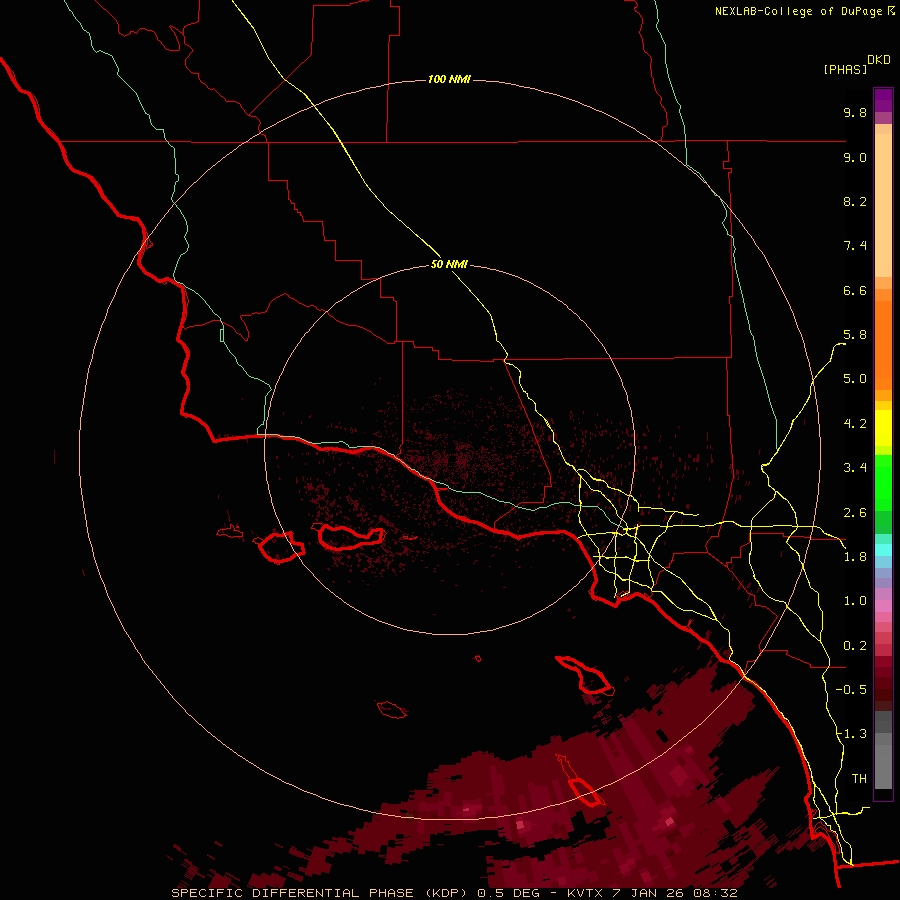
Task: Click the -1.3 scale value
Action: tap(851, 734)
